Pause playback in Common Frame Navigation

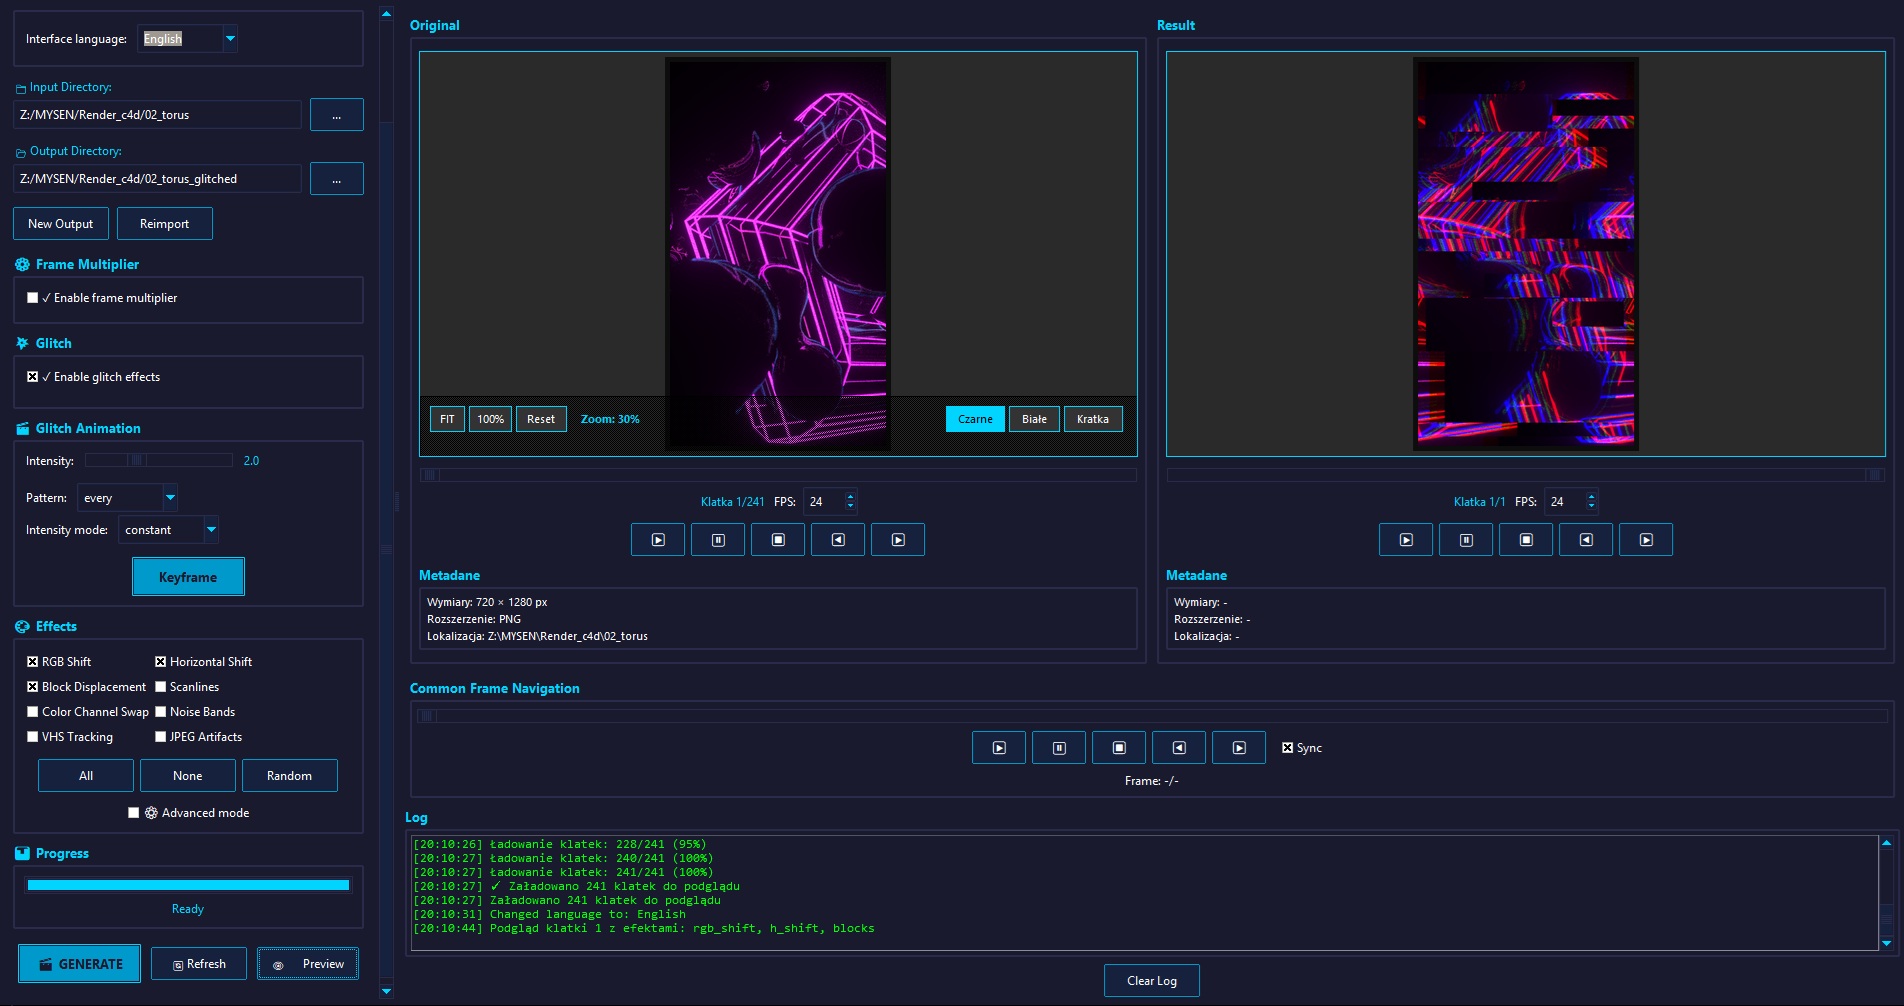[1059, 747]
